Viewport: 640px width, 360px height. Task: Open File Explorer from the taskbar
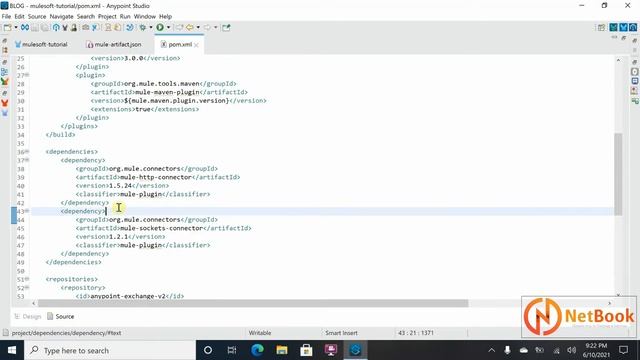282,350
